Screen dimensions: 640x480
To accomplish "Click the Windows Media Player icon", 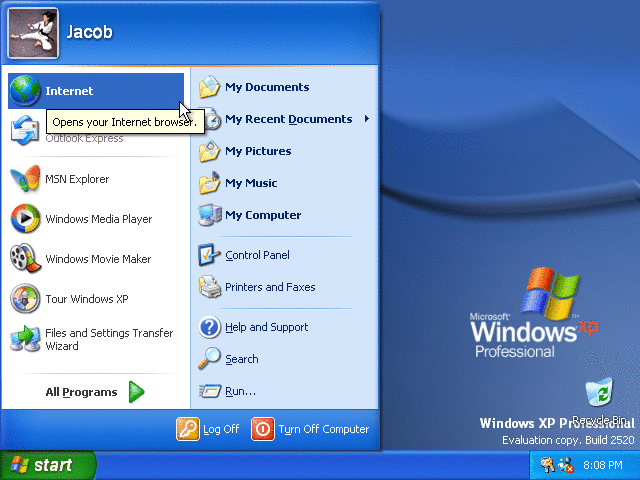I will coord(25,219).
